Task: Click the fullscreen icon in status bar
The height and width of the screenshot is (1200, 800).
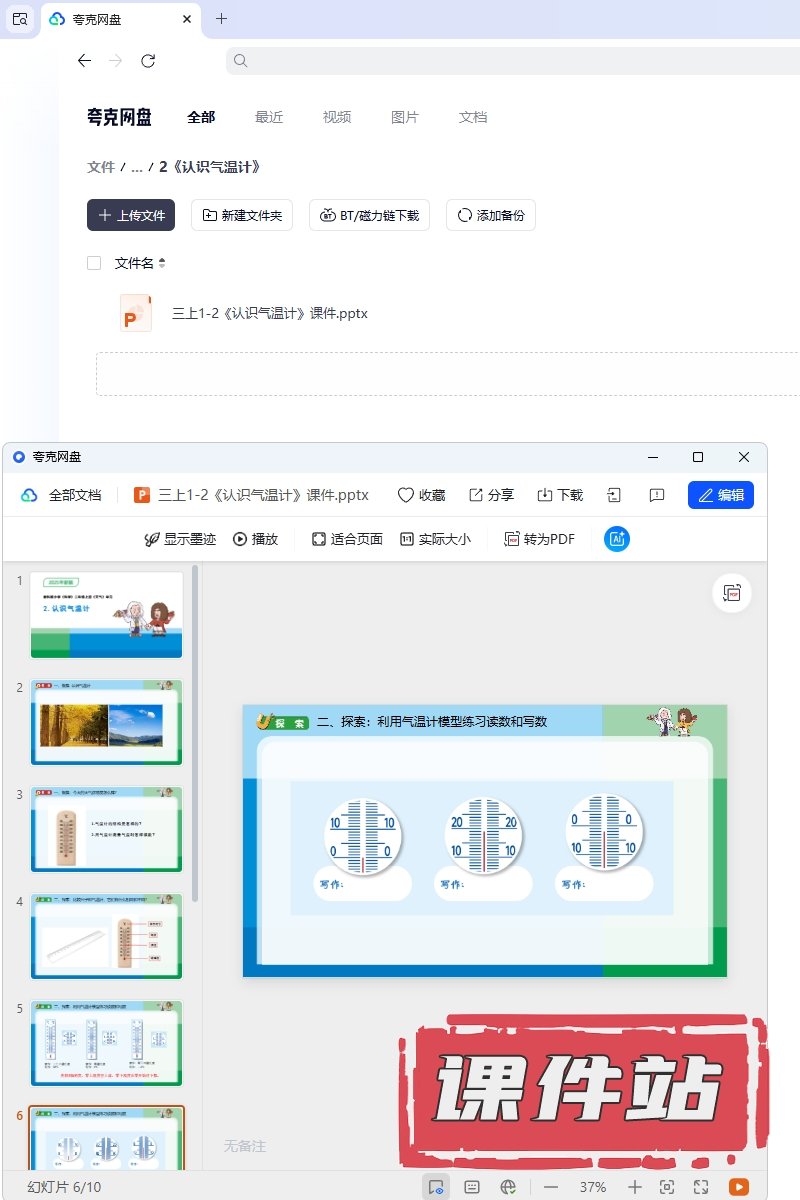Action: point(701,1187)
